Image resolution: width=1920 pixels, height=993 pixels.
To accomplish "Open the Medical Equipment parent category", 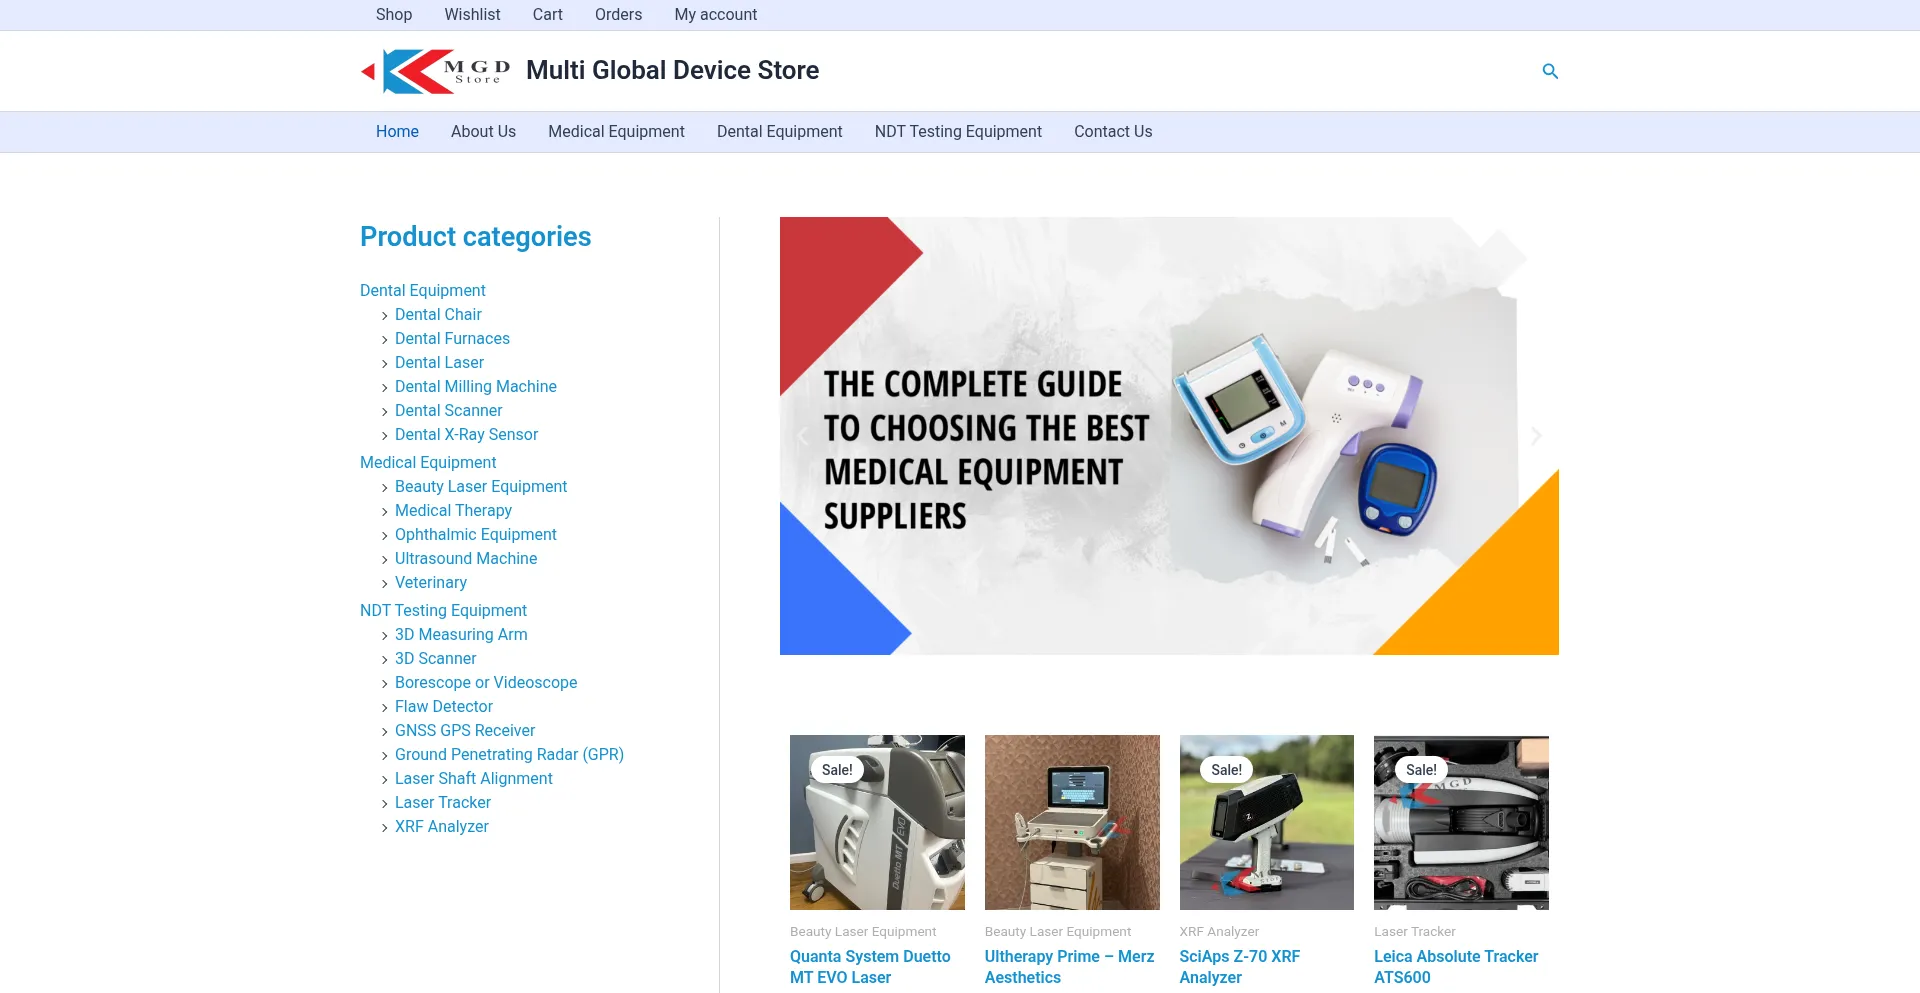I will [428, 462].
